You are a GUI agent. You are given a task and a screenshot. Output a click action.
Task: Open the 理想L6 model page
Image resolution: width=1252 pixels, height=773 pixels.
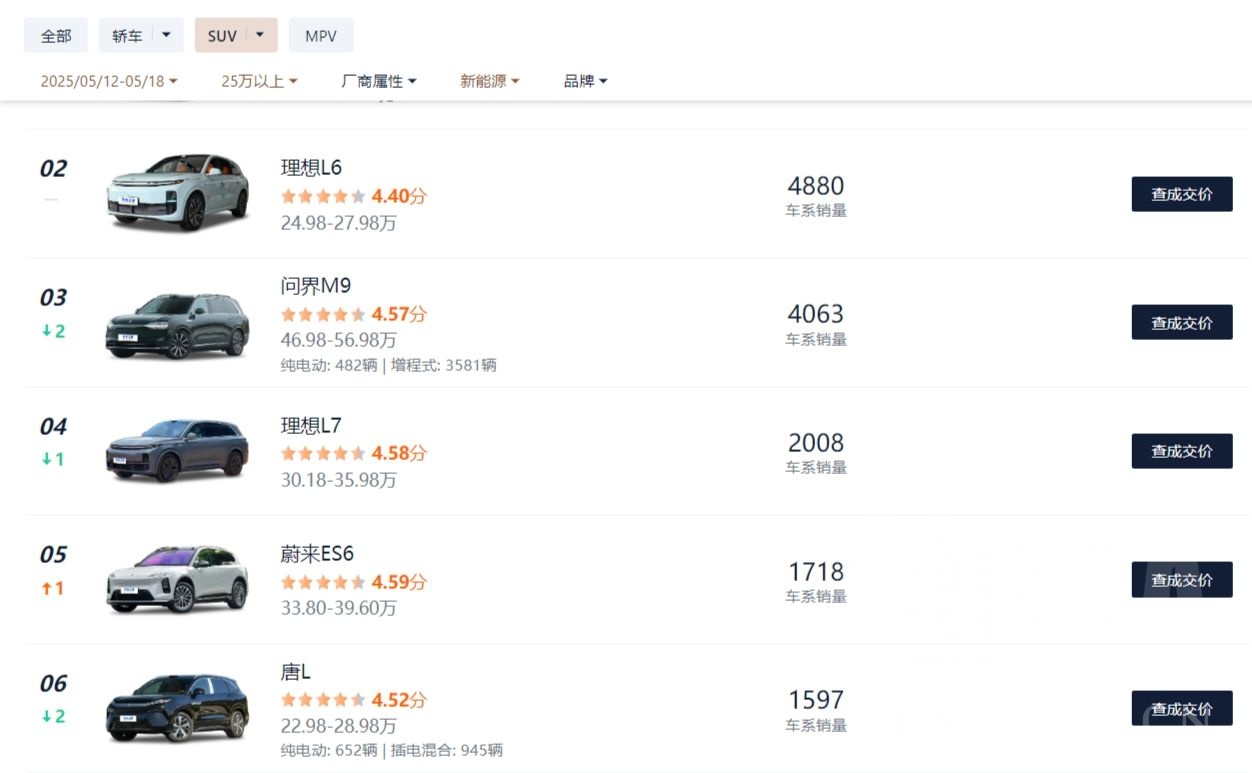point(310,167)
